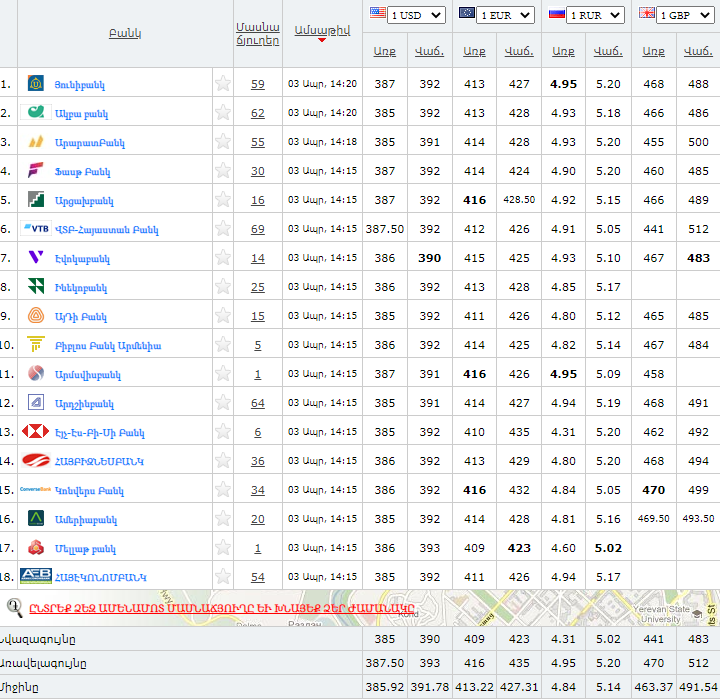Image resolution: width=720 pixels, height=699 pixels.
Task: Click the Ինեկոբանկ green logo icon
Action: (36, 286)
